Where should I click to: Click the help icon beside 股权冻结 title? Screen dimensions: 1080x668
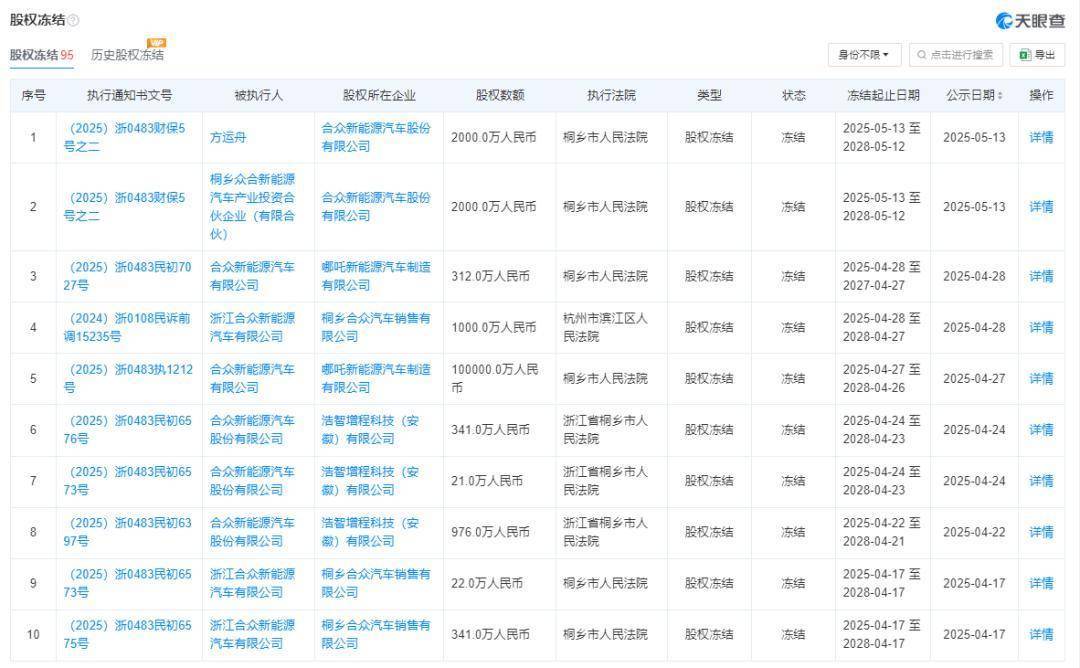click(x=73, y=21)
